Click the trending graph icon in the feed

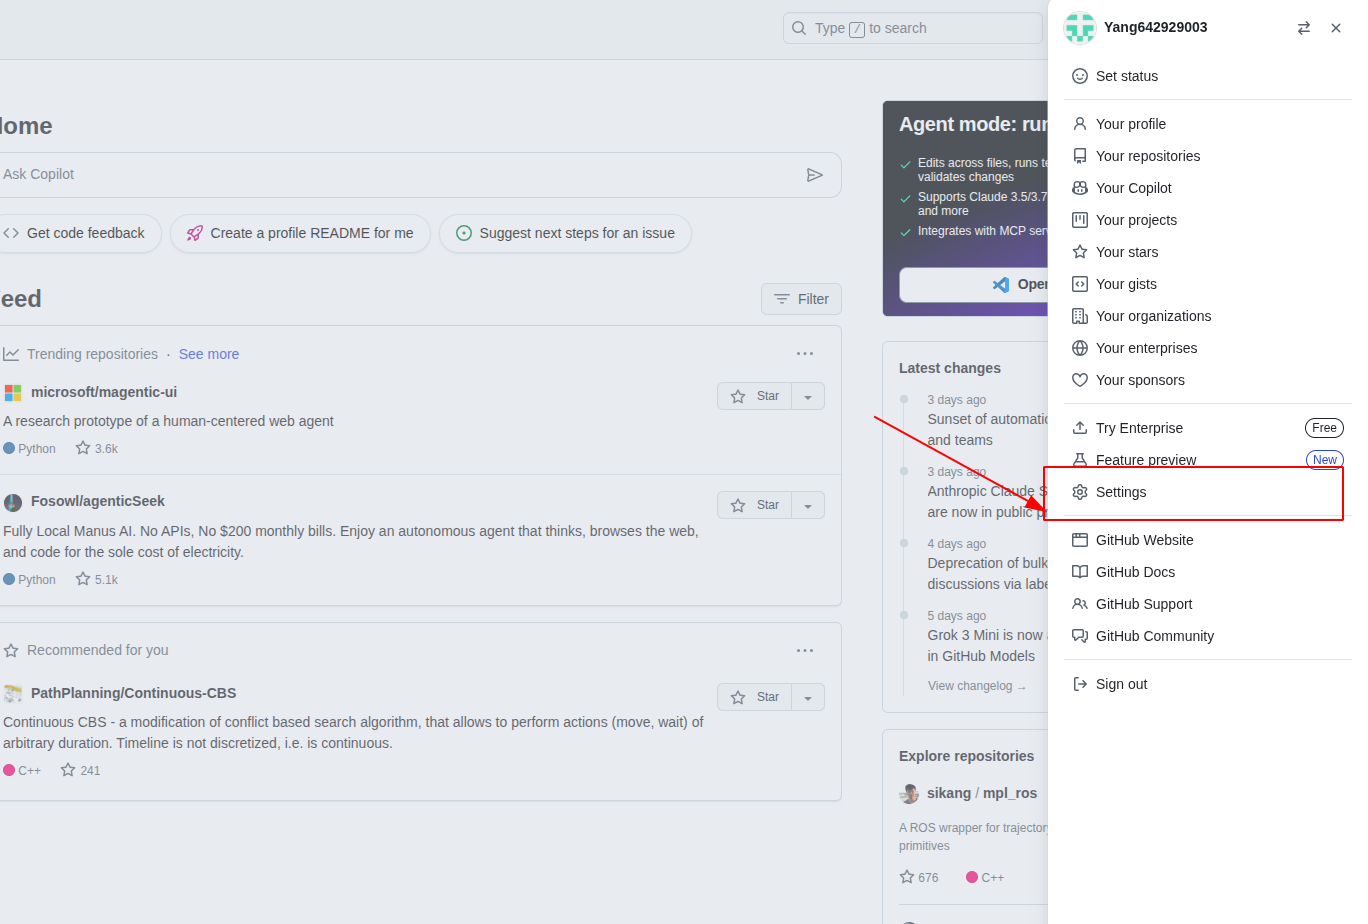point(11,354)
